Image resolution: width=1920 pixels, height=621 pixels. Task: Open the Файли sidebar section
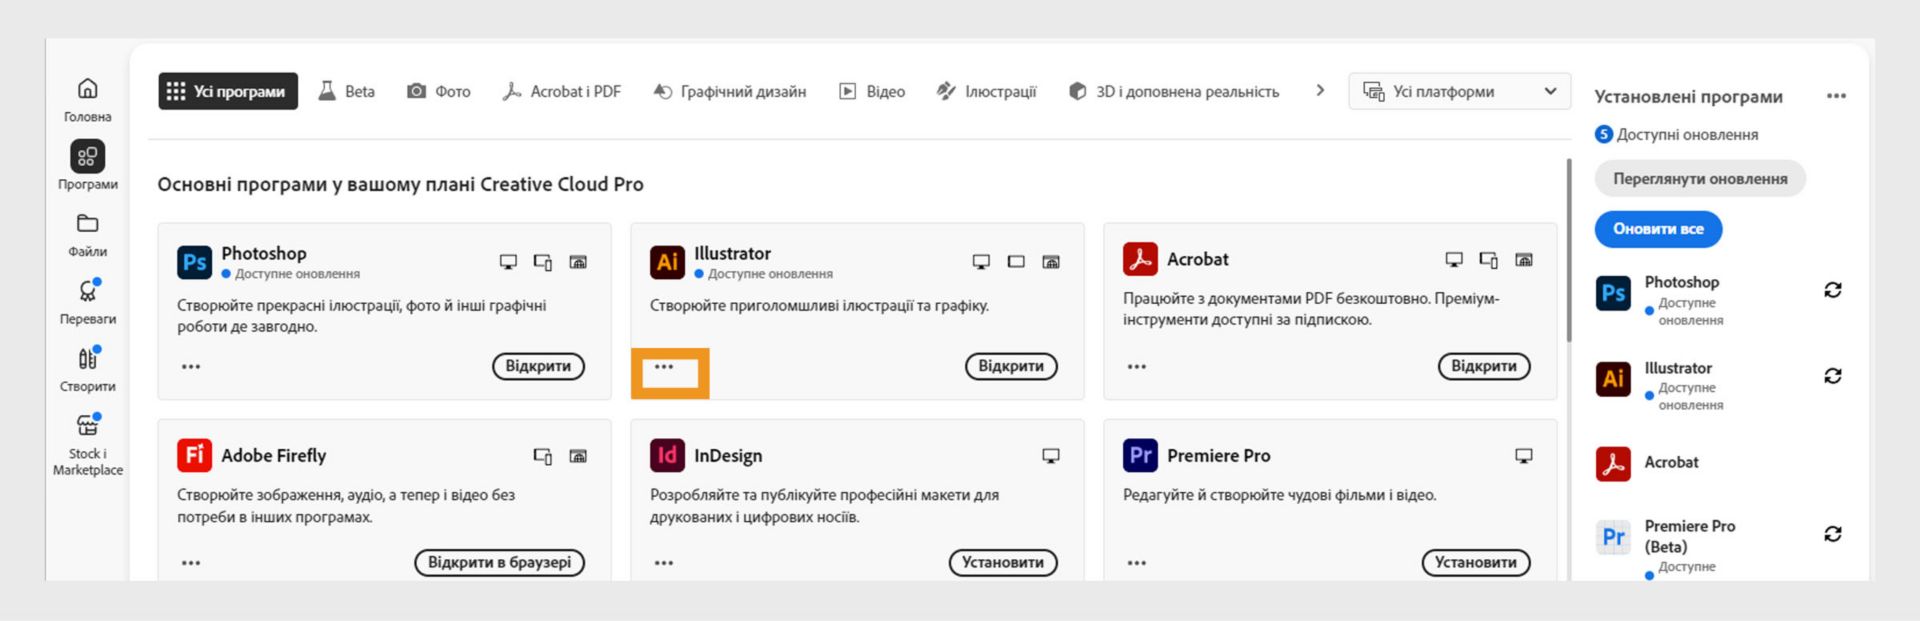click(88, 224)
